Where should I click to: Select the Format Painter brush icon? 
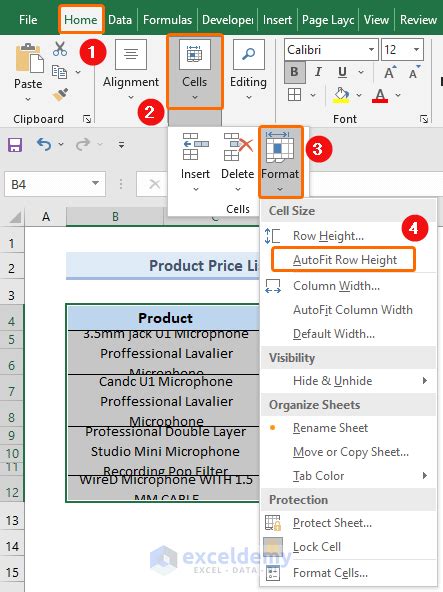[x=60, y=95]
